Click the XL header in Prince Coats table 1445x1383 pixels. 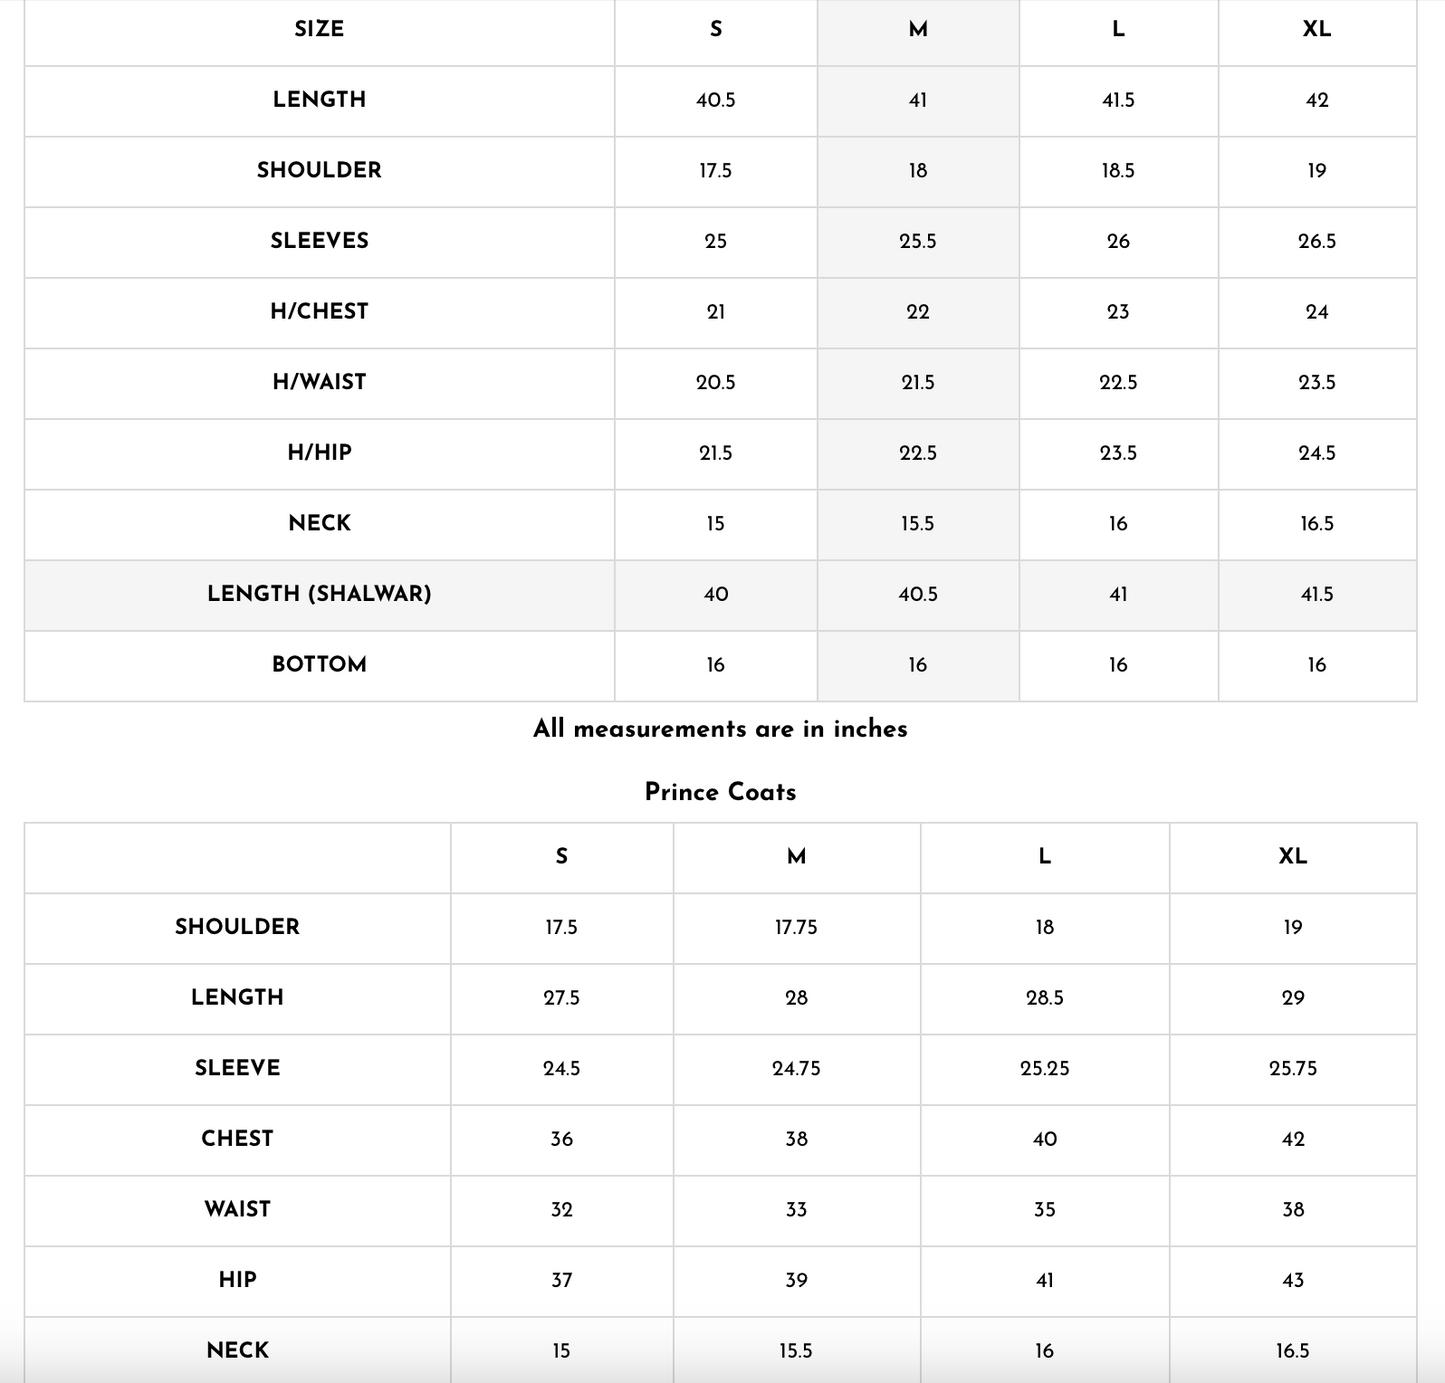(1292, 856)
